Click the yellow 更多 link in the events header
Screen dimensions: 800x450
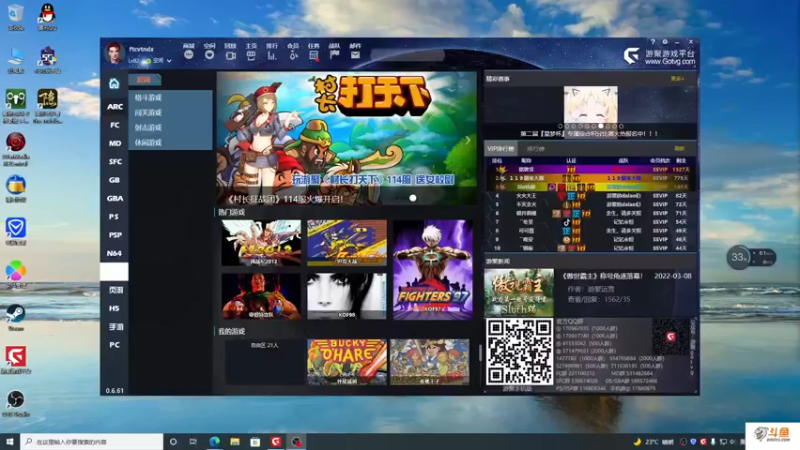coord(677,79)
